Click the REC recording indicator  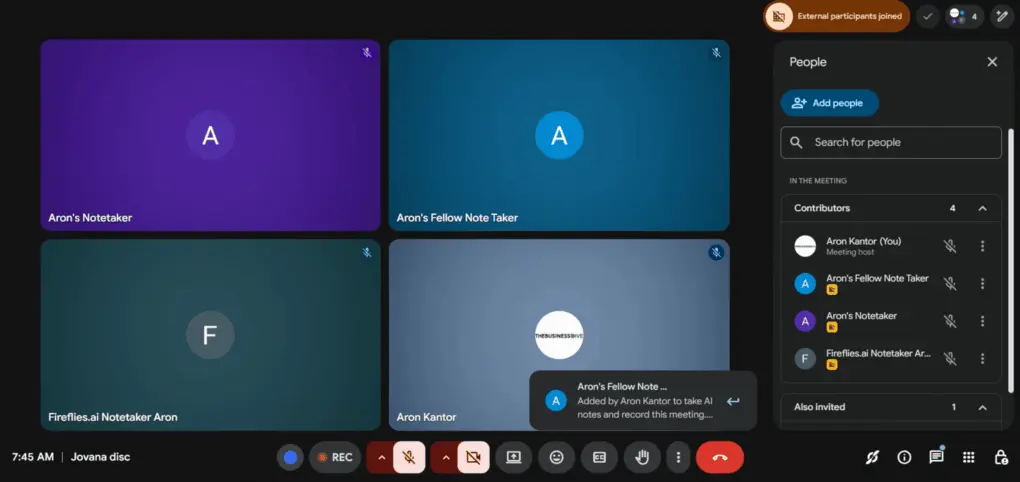pyautogui.click(x=334, y=457)
